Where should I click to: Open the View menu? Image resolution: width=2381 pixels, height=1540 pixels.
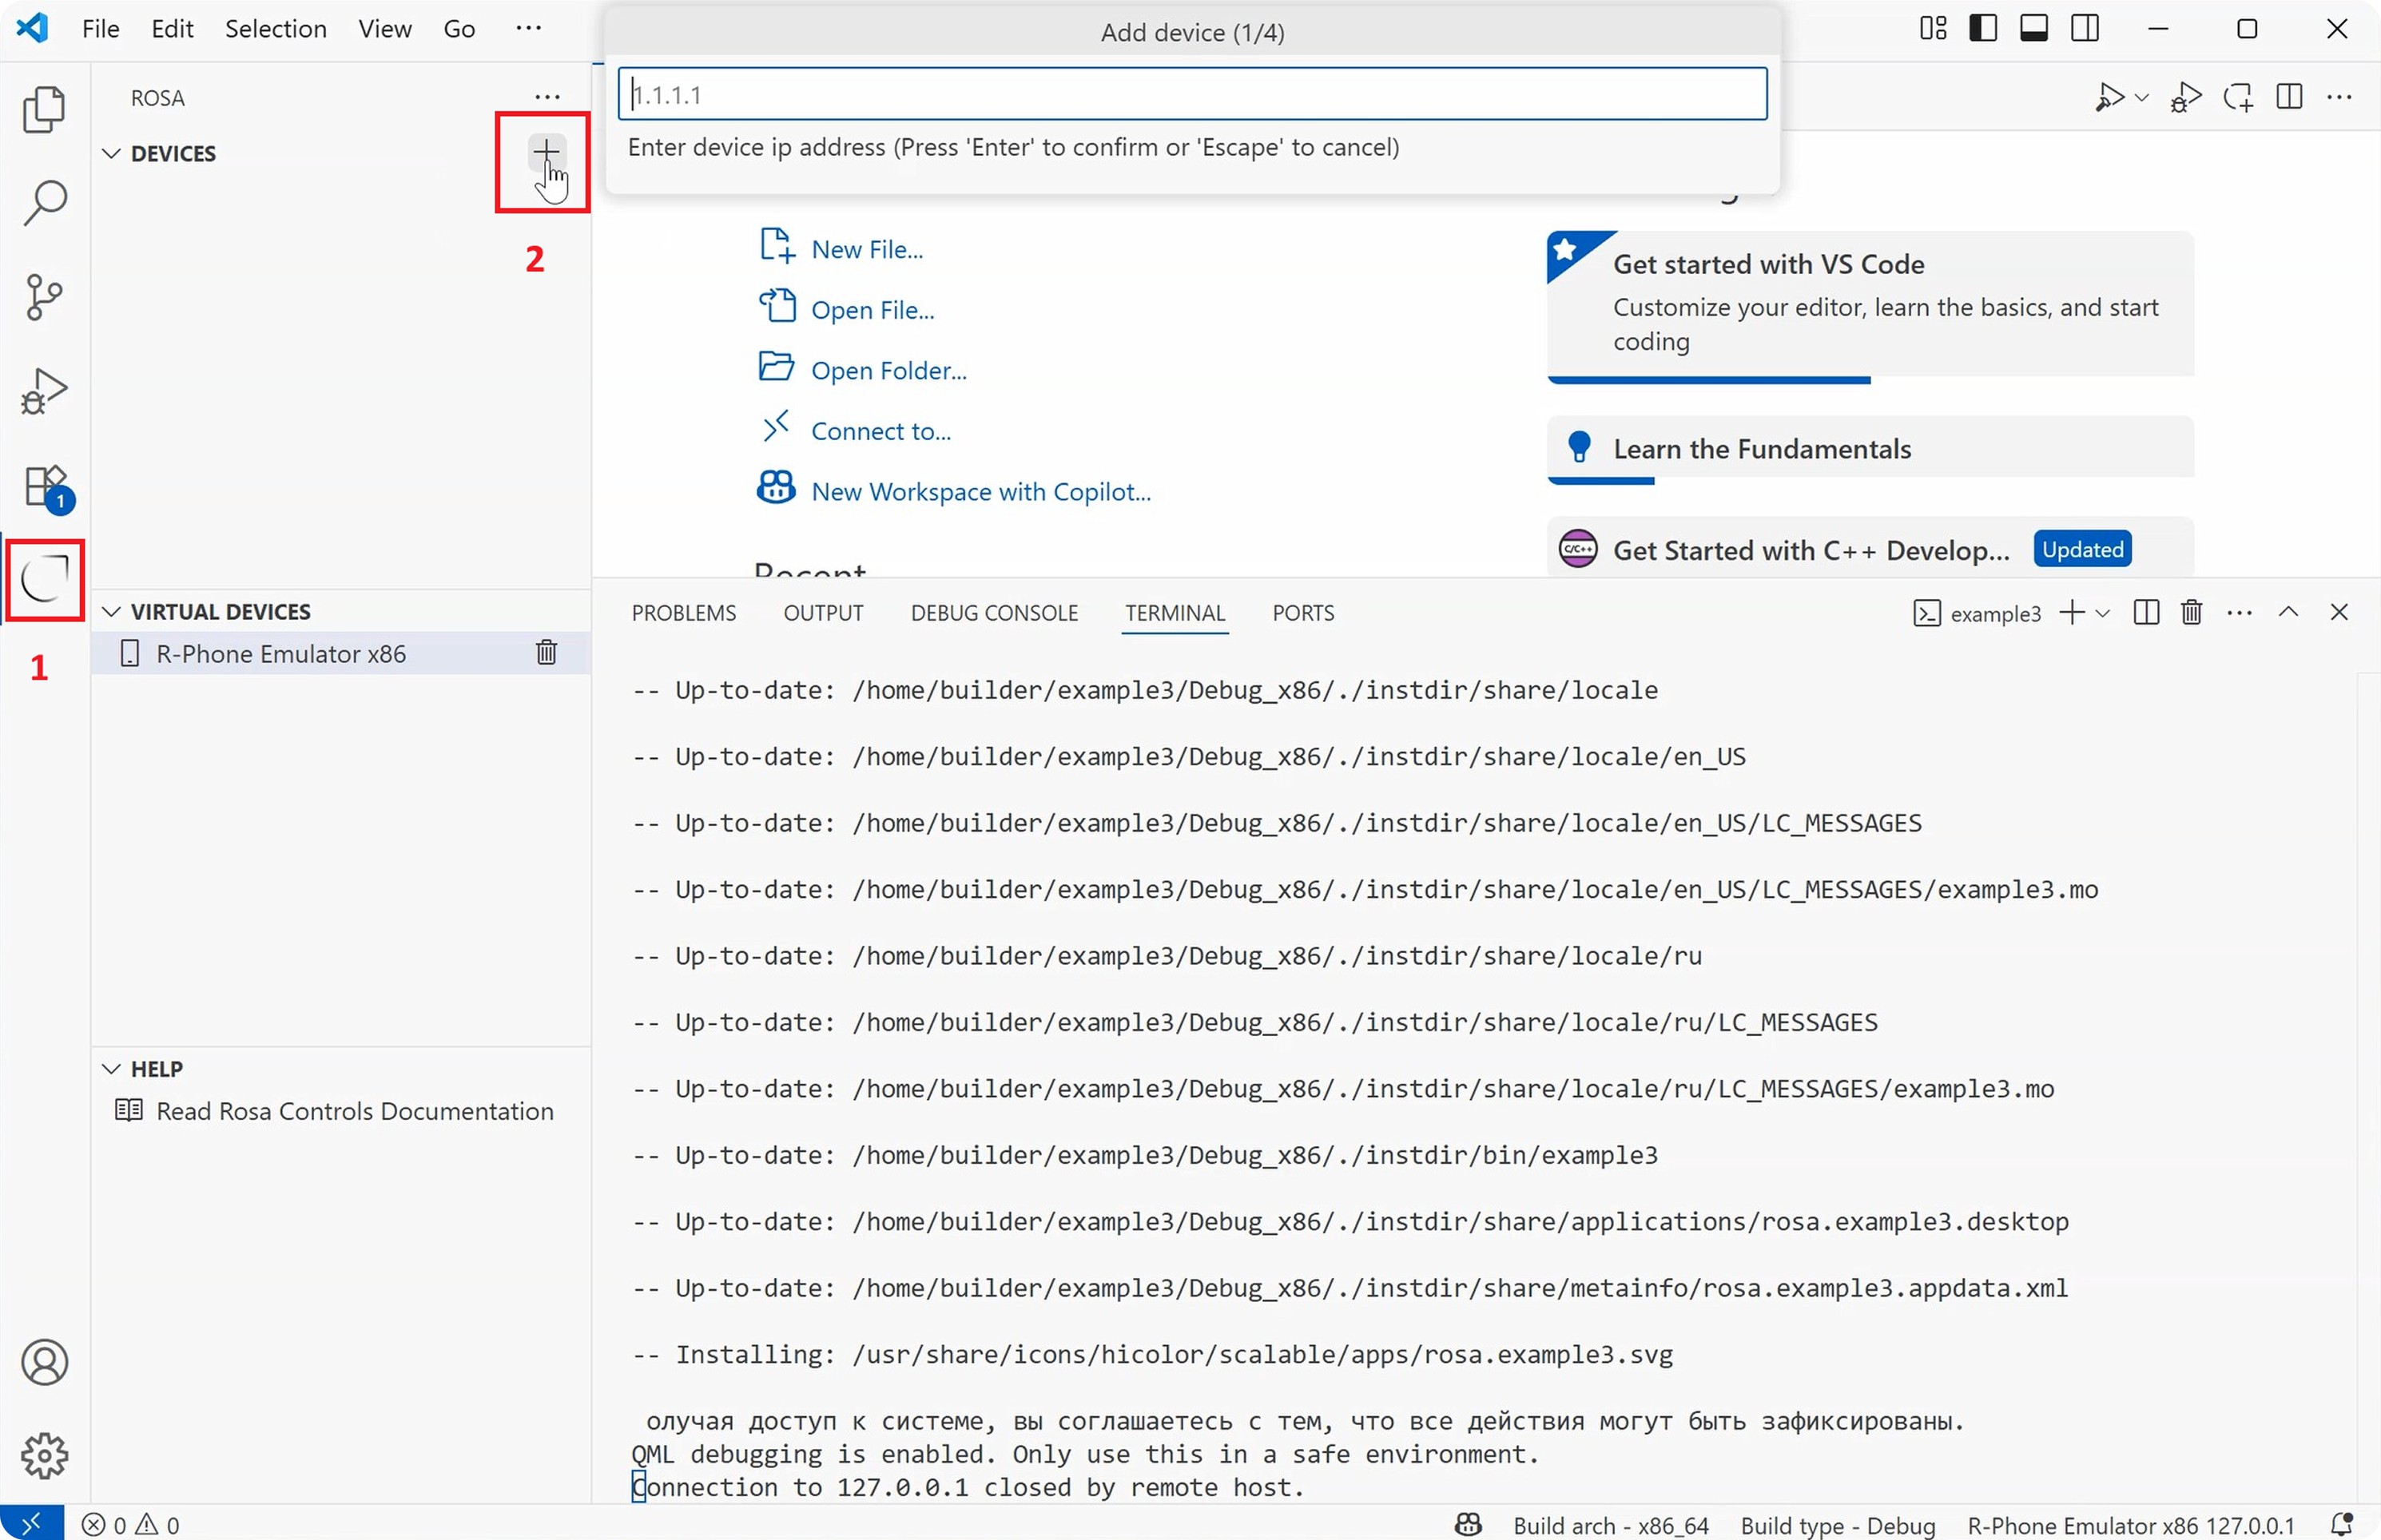(385, 28)
